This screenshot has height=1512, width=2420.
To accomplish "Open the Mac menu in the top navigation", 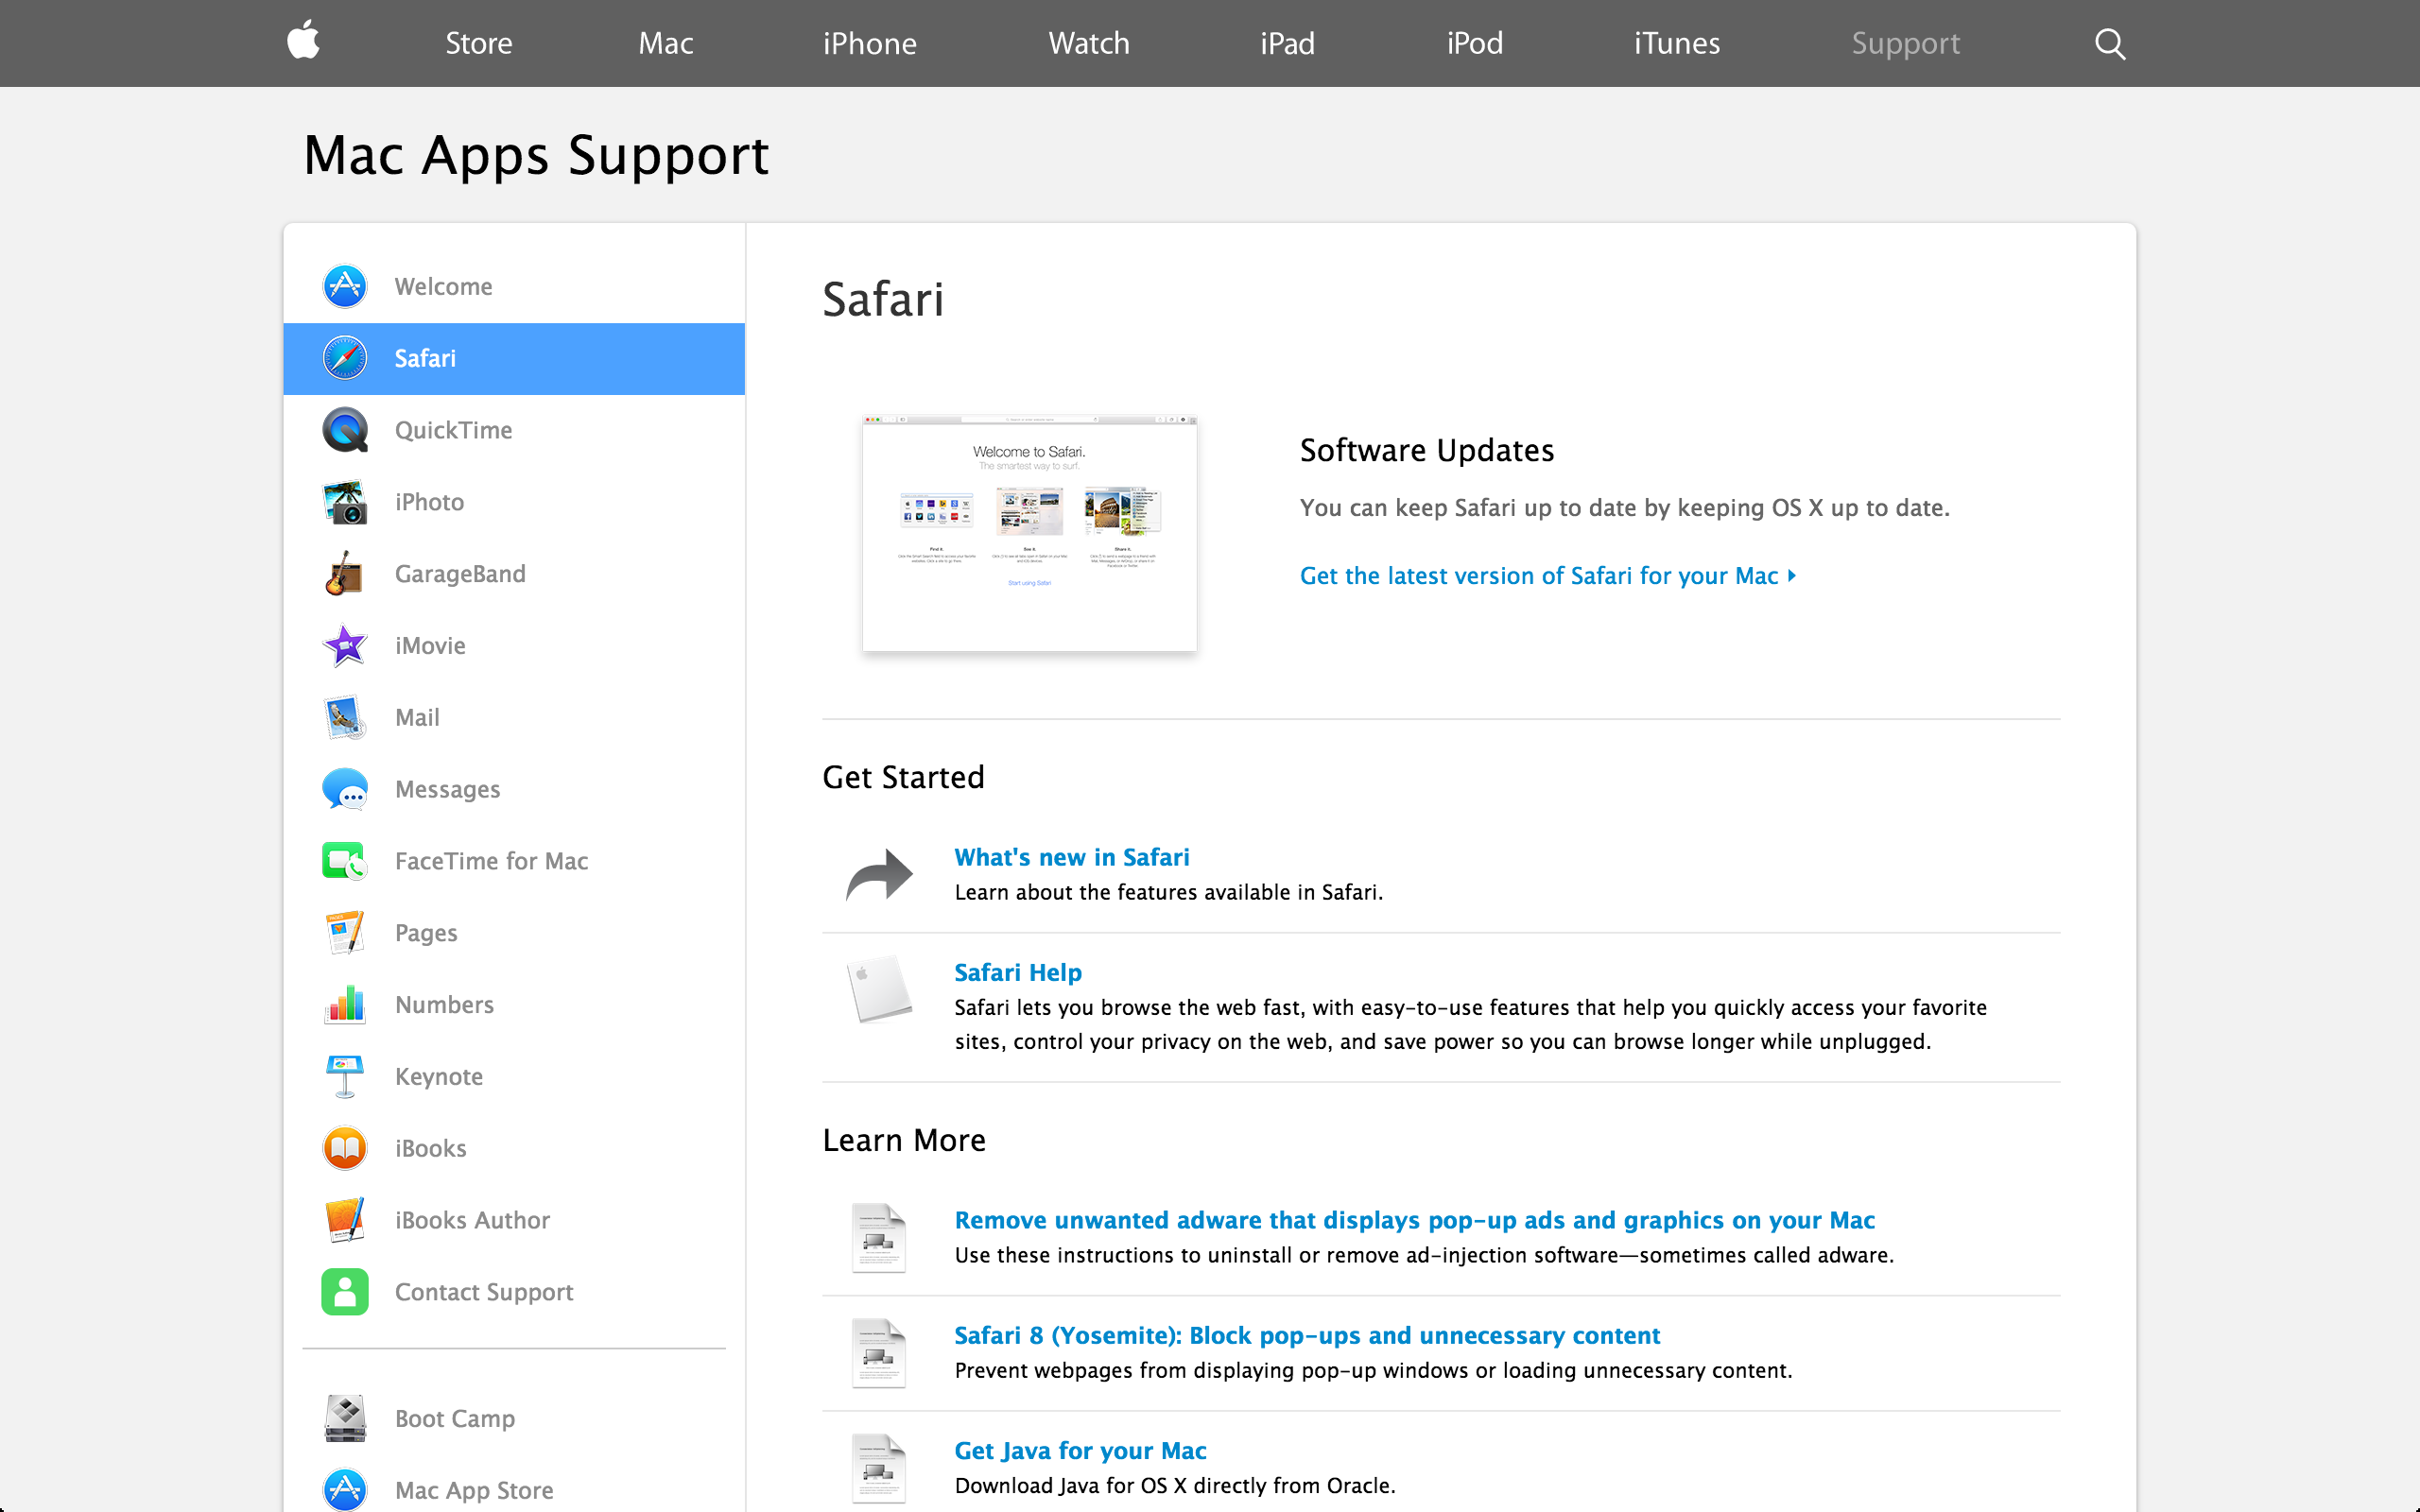I will (x=666, y=44).
